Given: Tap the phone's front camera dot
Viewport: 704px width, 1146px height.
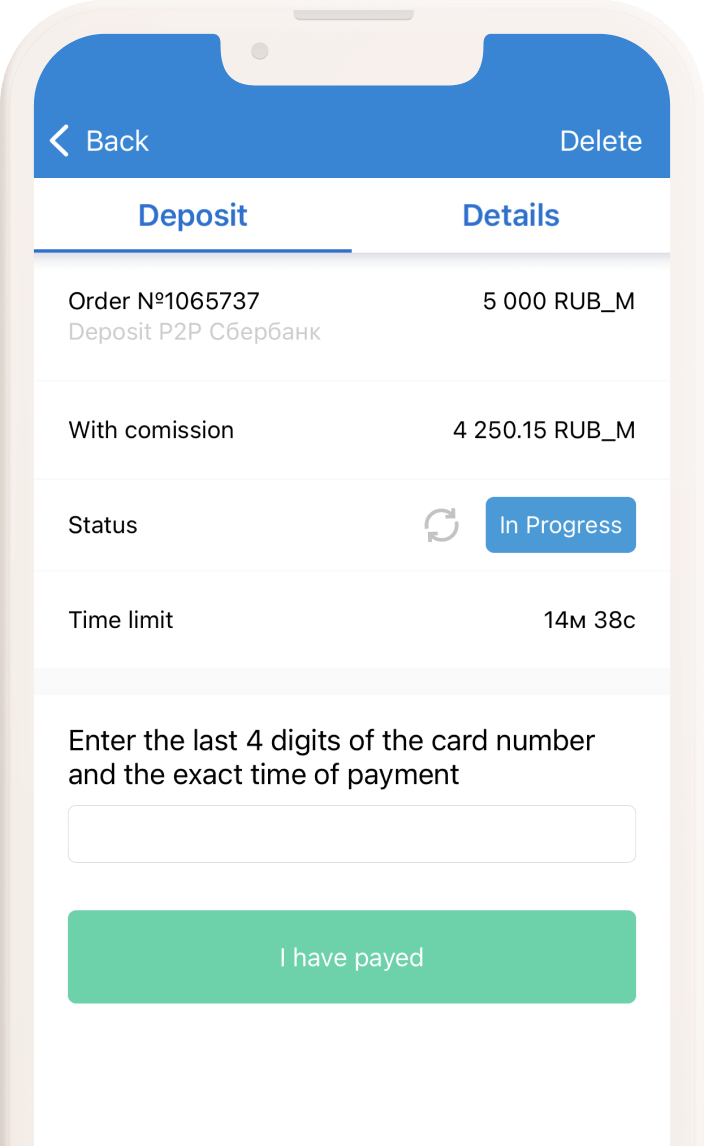Looking at the screenshot, I should click(260, 51).
